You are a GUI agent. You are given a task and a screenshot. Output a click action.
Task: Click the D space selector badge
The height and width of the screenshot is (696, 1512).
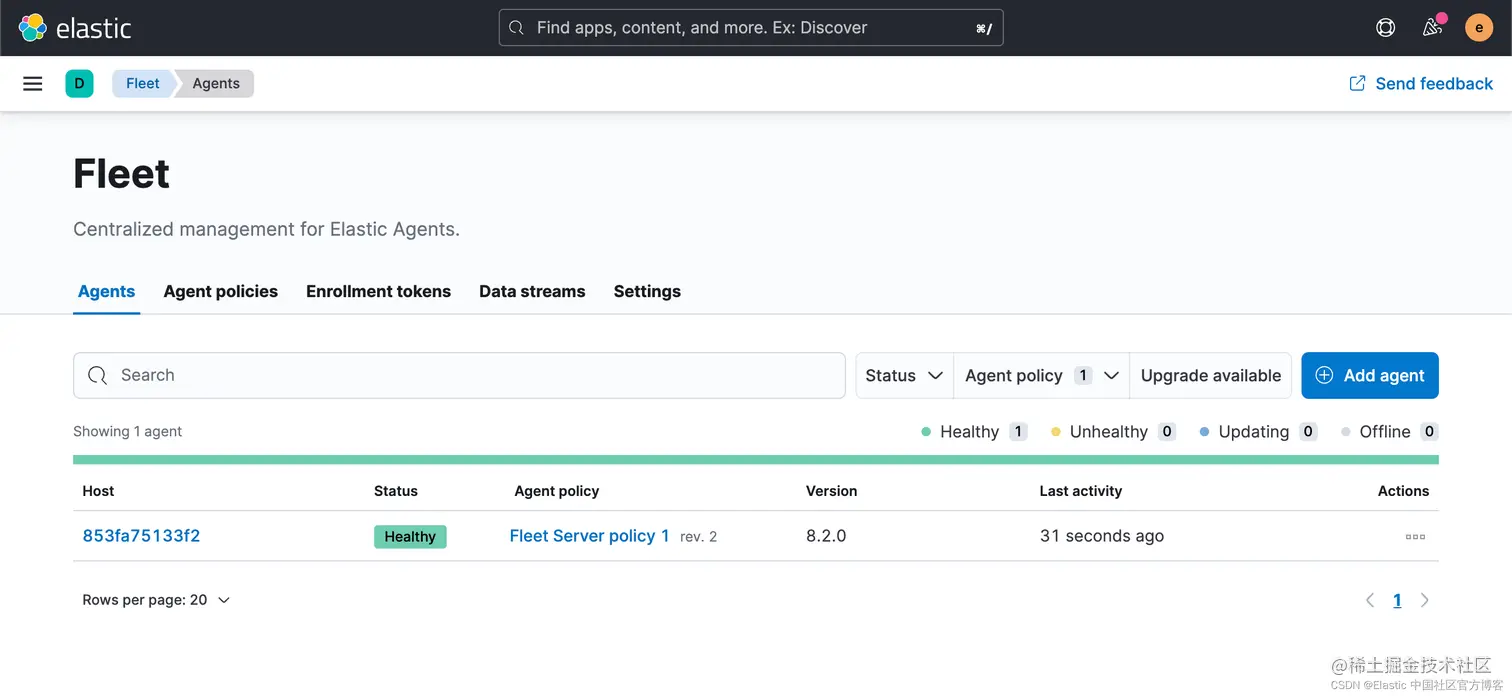79,84
